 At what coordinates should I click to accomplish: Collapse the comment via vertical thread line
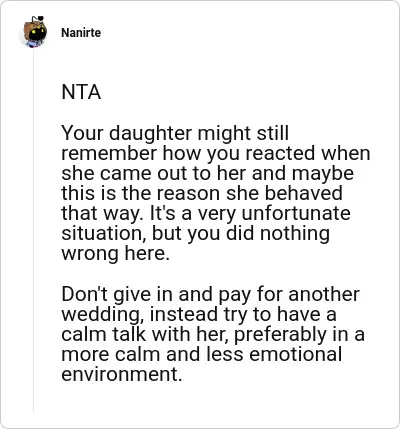[34, 230]
